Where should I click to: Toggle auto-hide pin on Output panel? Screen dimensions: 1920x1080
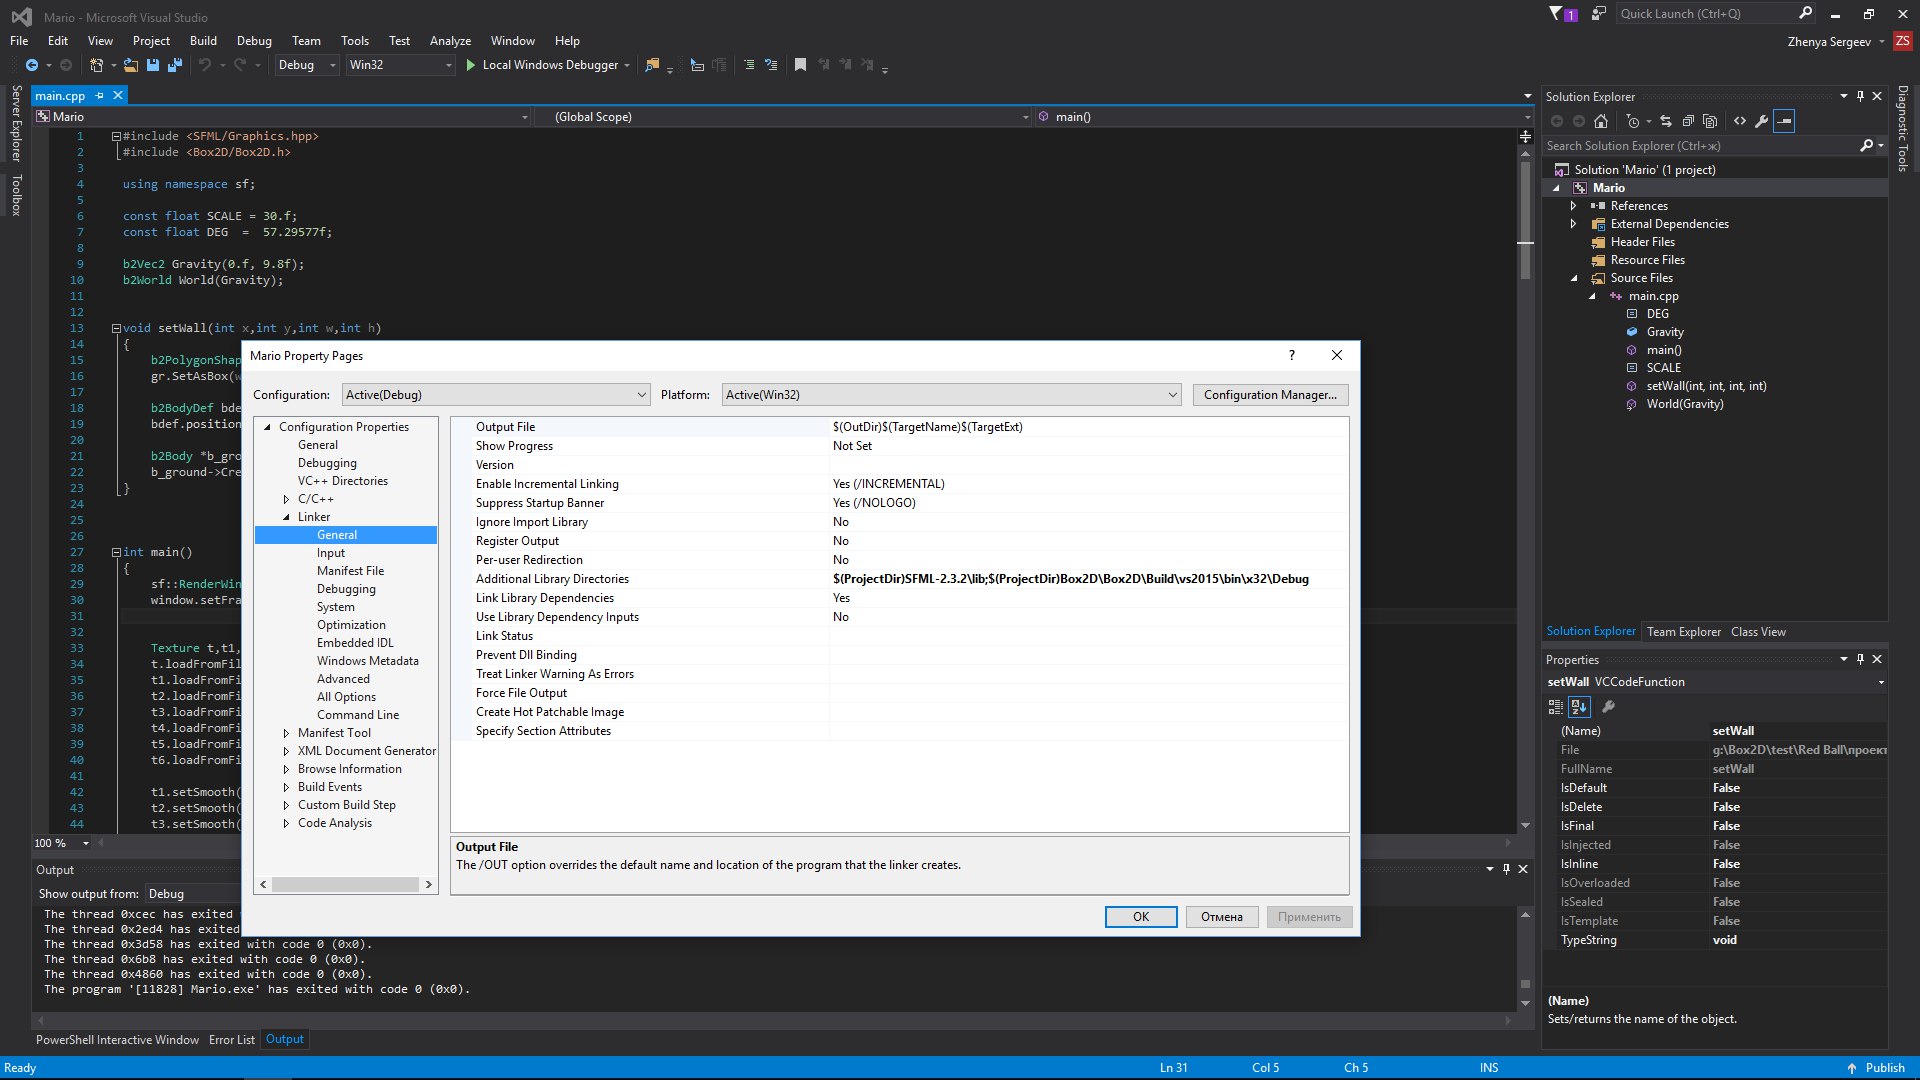coord(1506,869)
